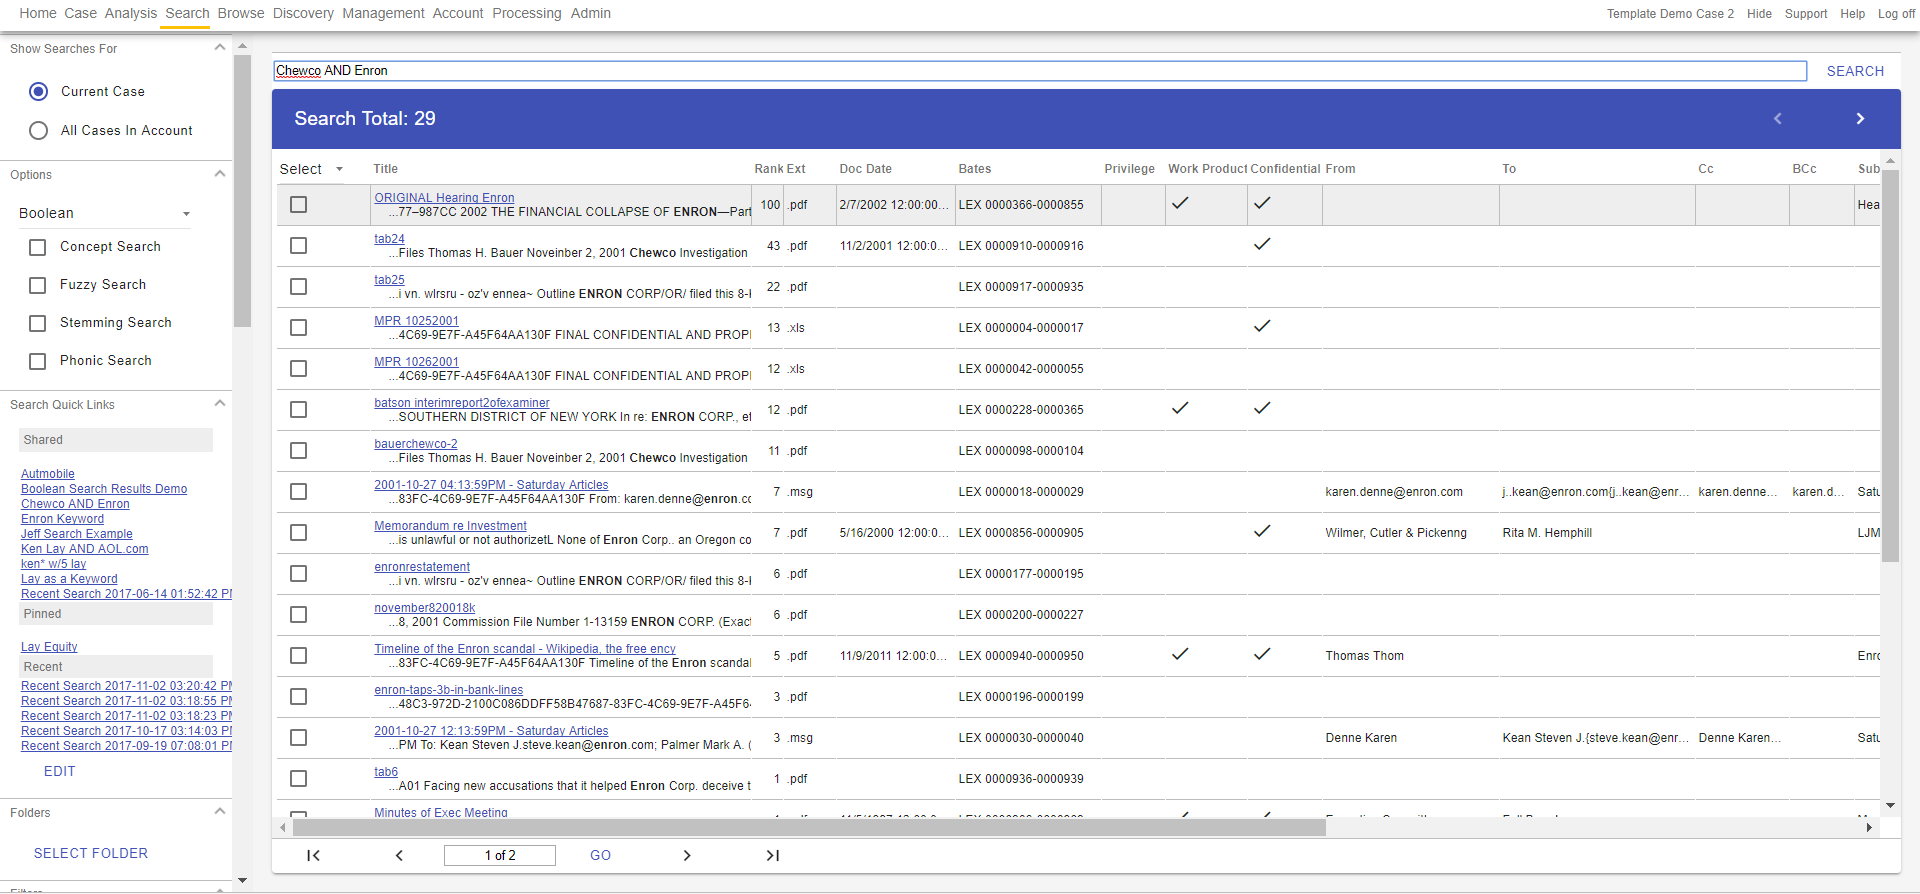
Task: Open the Processing menu
Action: click(x=527, y=13)
